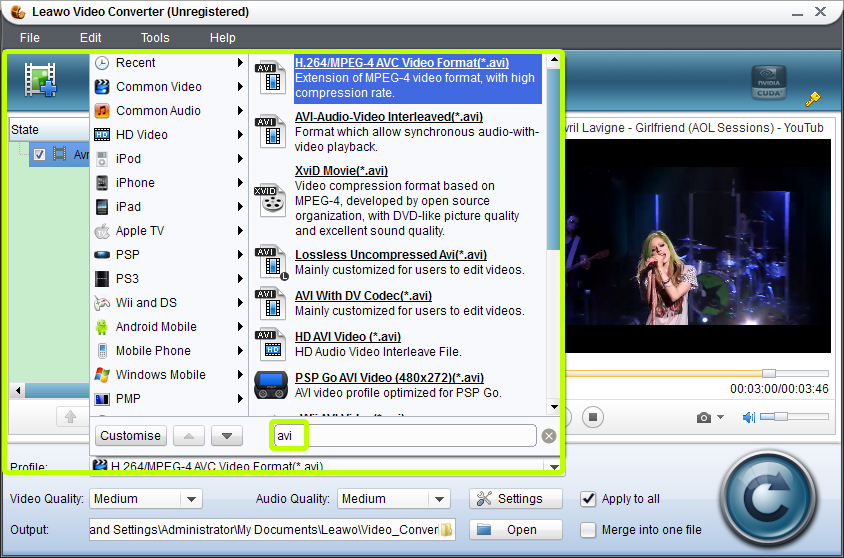844x558 pixels.
Task: Enable Merge into one file checkbox
Action: (588, 530)
